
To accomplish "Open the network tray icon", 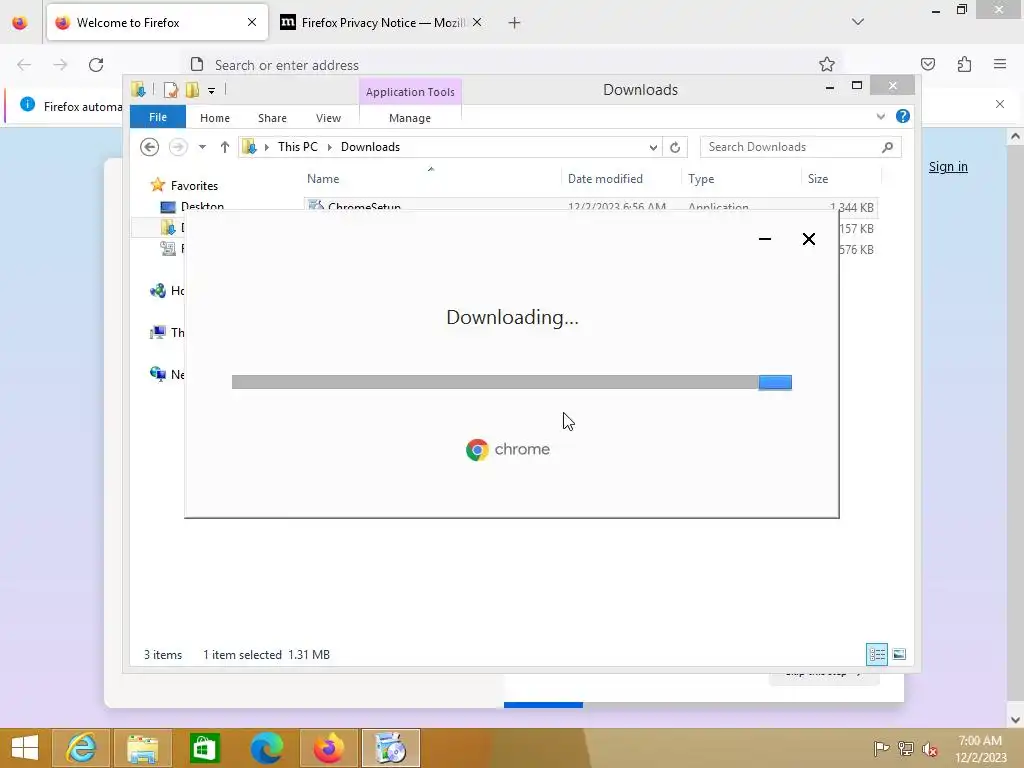I will click(906, 748).
